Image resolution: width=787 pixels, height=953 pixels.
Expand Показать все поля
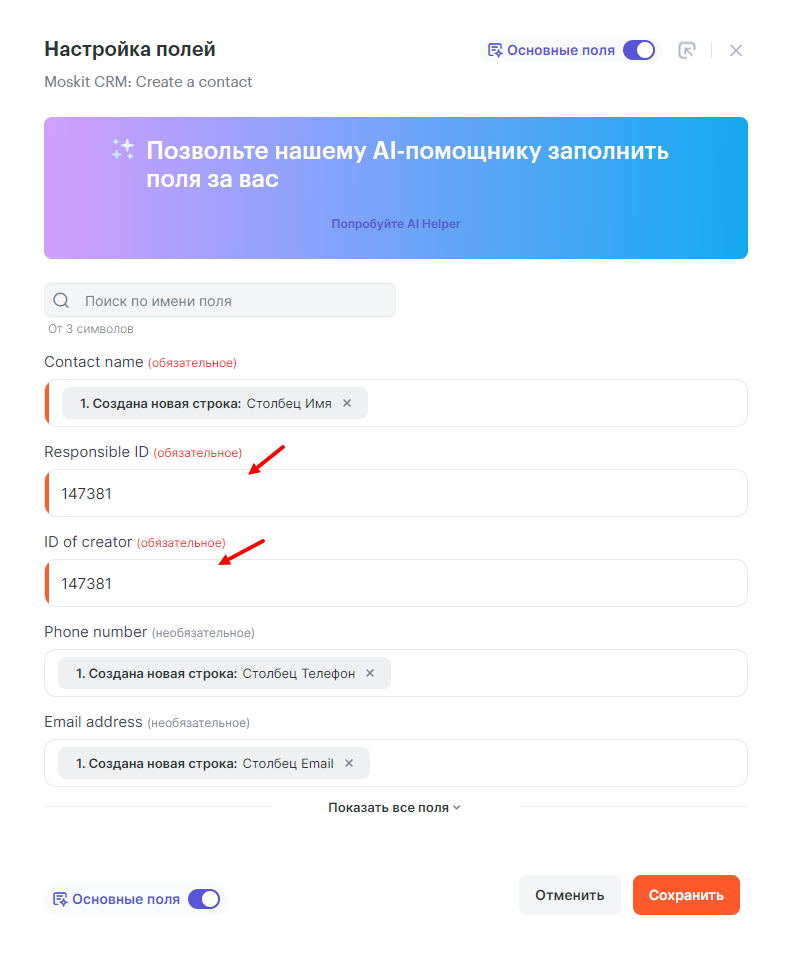click(394, 807)
